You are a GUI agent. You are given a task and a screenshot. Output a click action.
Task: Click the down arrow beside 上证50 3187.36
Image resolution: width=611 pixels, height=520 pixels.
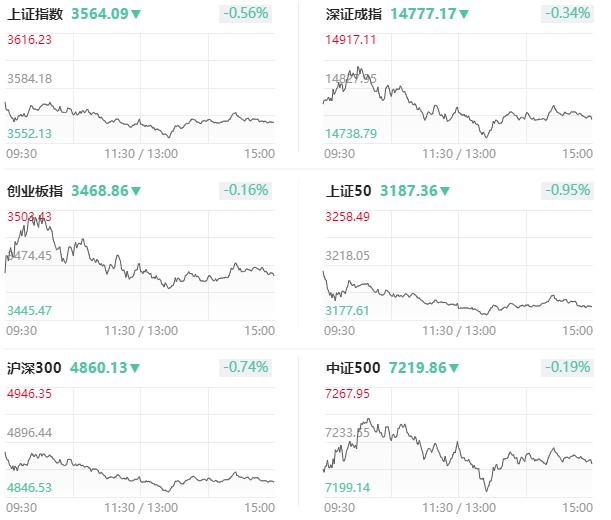445,191
